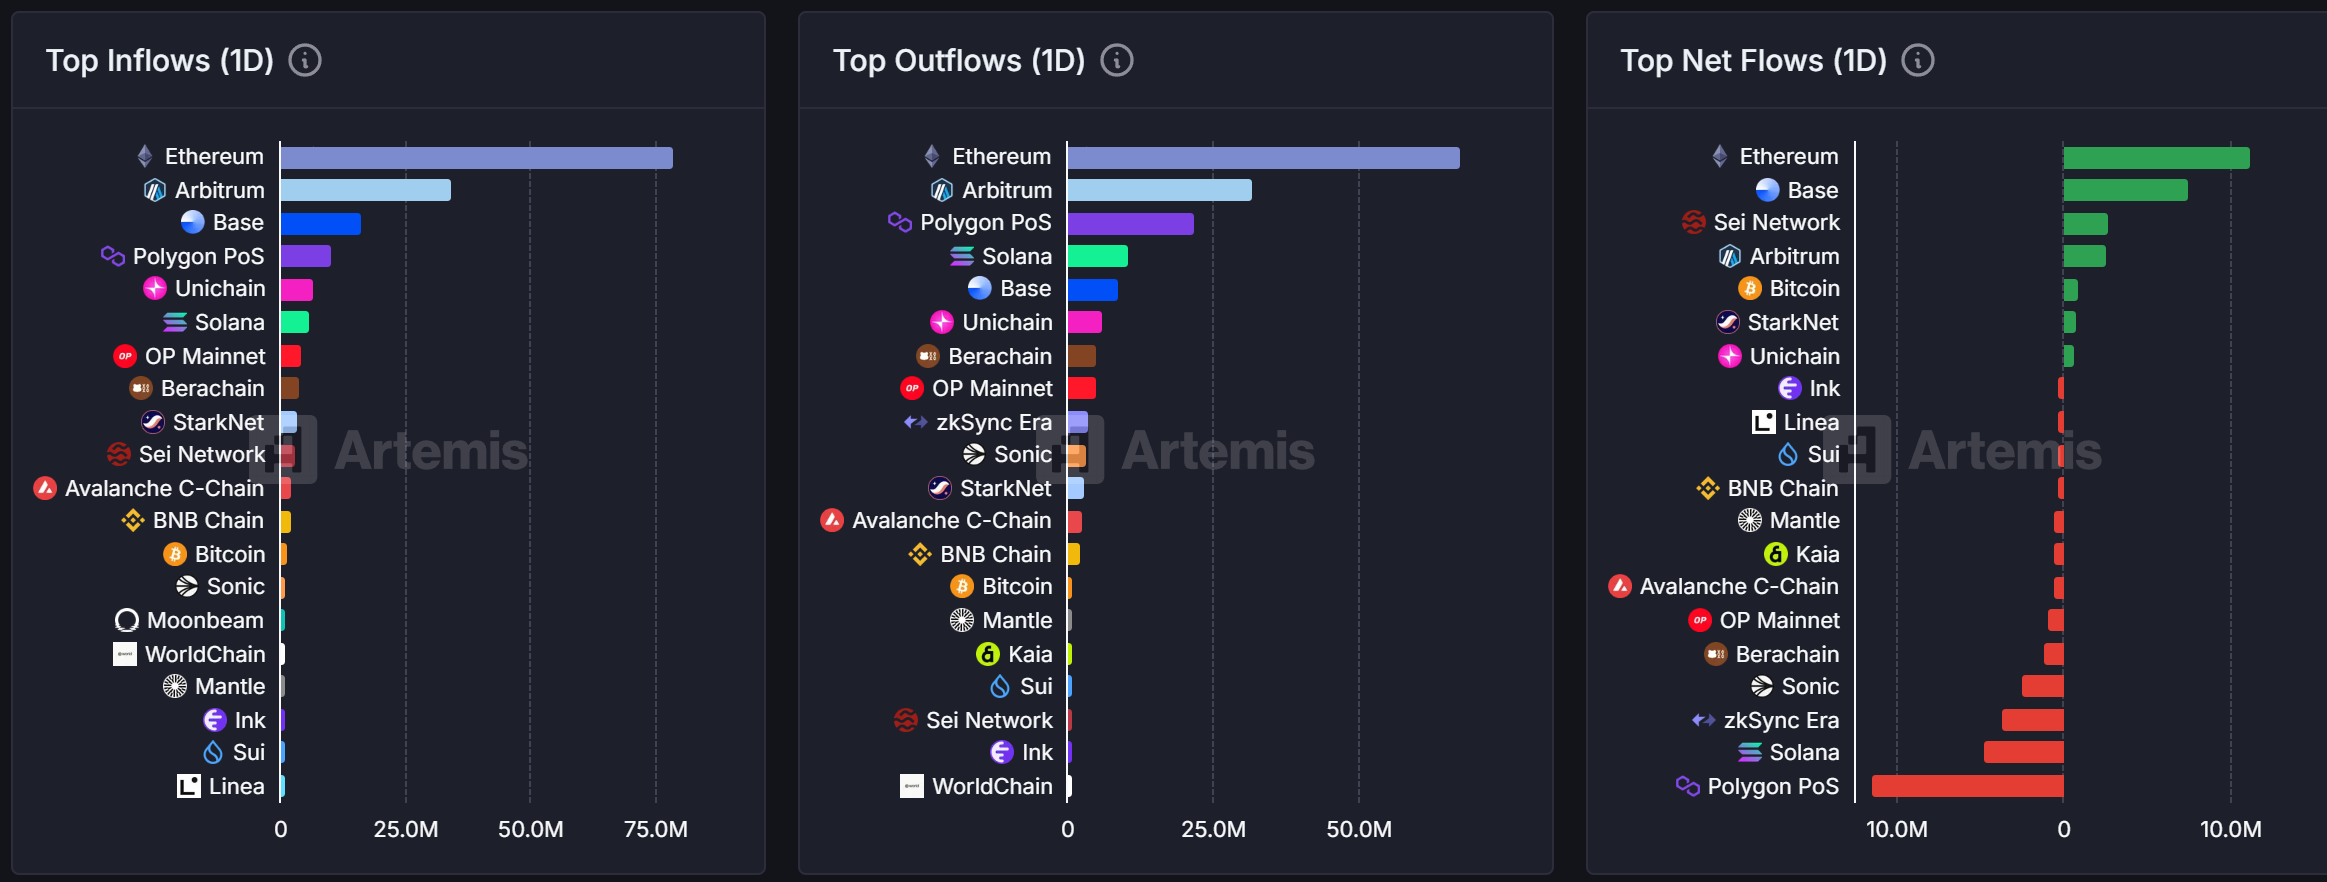Click the Ink logo in Top Net Flows
The image size is (2327, 882).
point(1790,388)
